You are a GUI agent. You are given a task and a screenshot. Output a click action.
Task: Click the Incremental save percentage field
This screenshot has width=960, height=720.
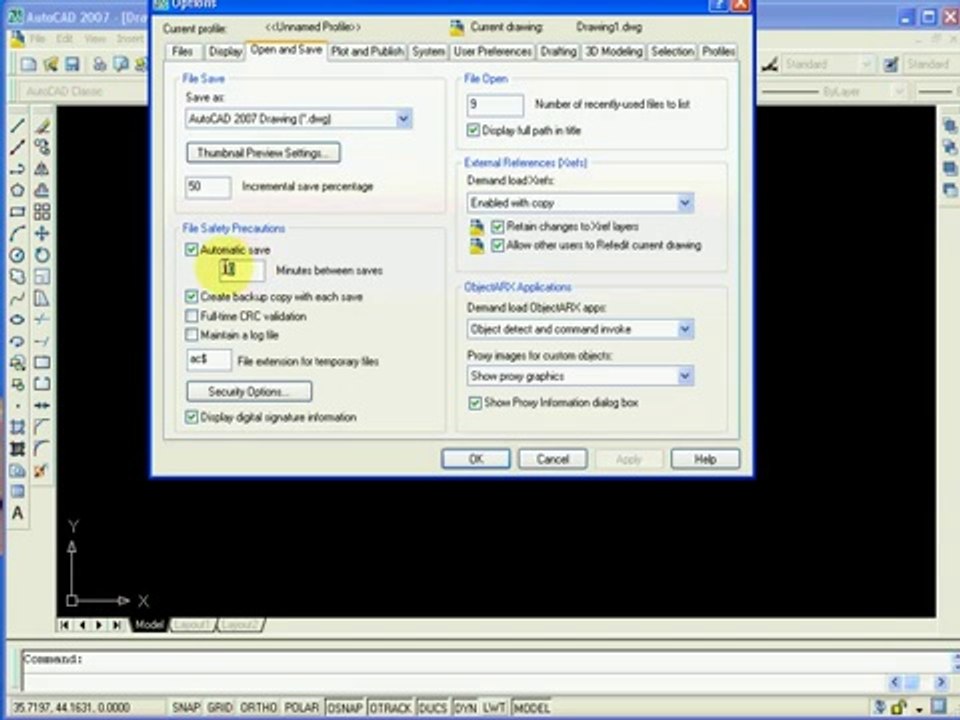tap(208, 187)
